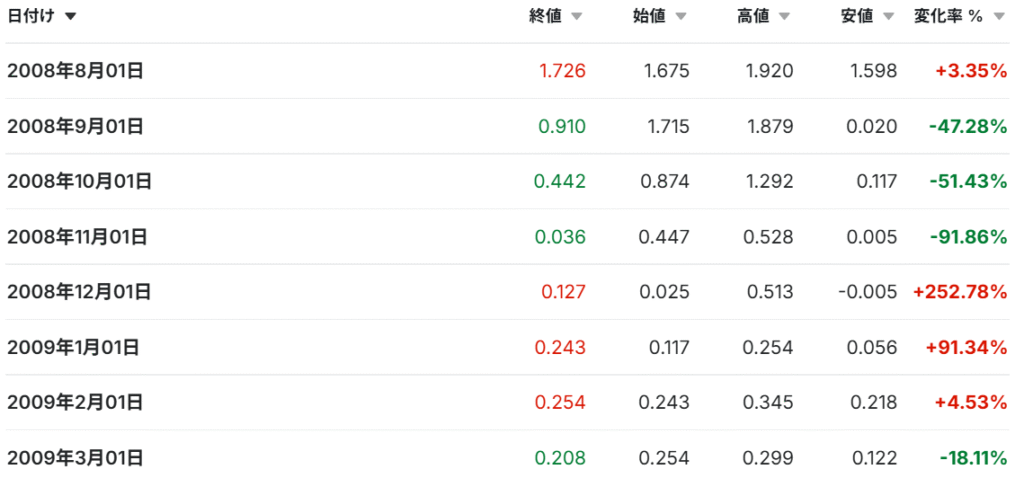This screenshot has height=478, width=1024.
Task: Click the opening value 0.874
Action: point(665,181)
